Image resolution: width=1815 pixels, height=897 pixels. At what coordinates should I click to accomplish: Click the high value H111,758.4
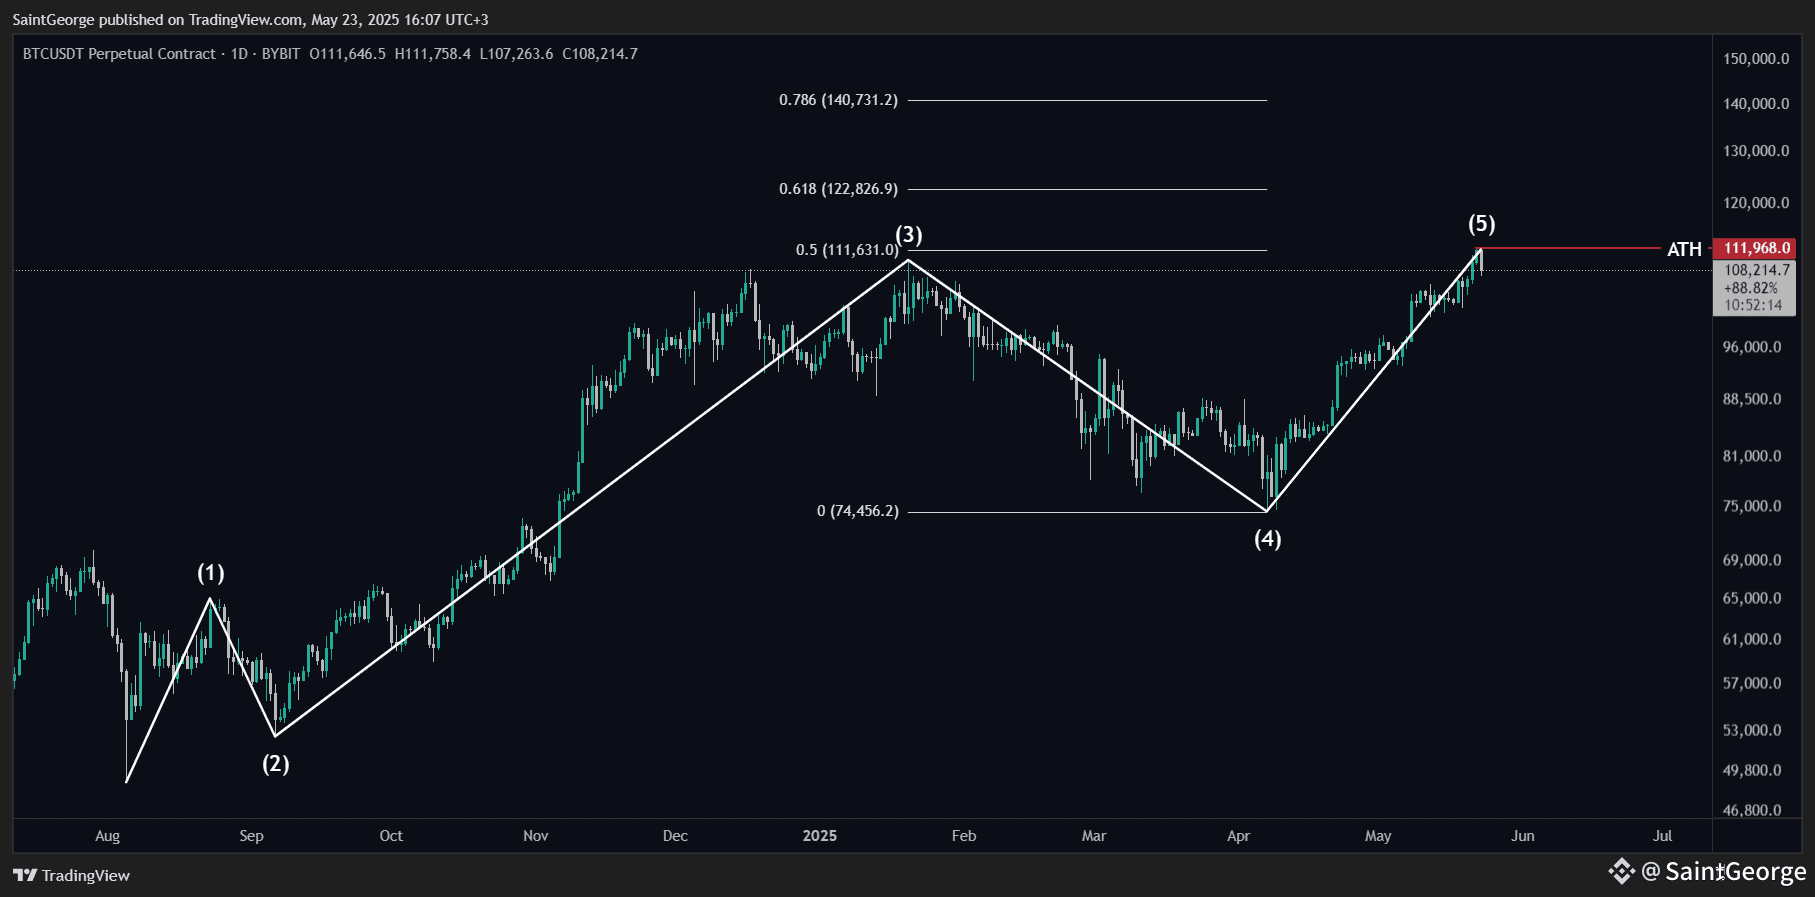tap(432, 54)
